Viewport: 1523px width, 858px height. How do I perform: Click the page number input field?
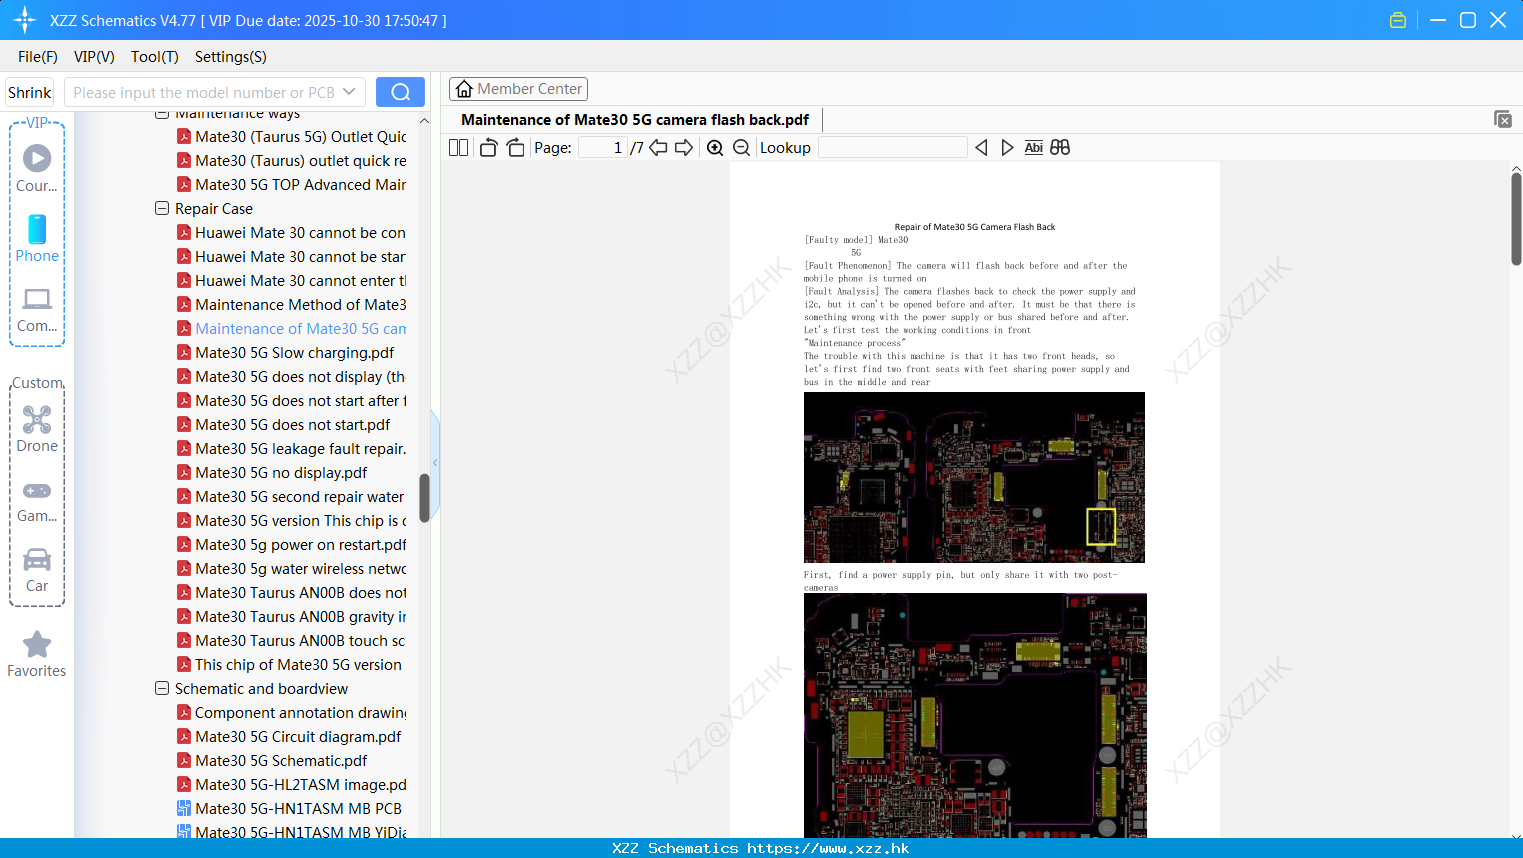coord(603,147)
